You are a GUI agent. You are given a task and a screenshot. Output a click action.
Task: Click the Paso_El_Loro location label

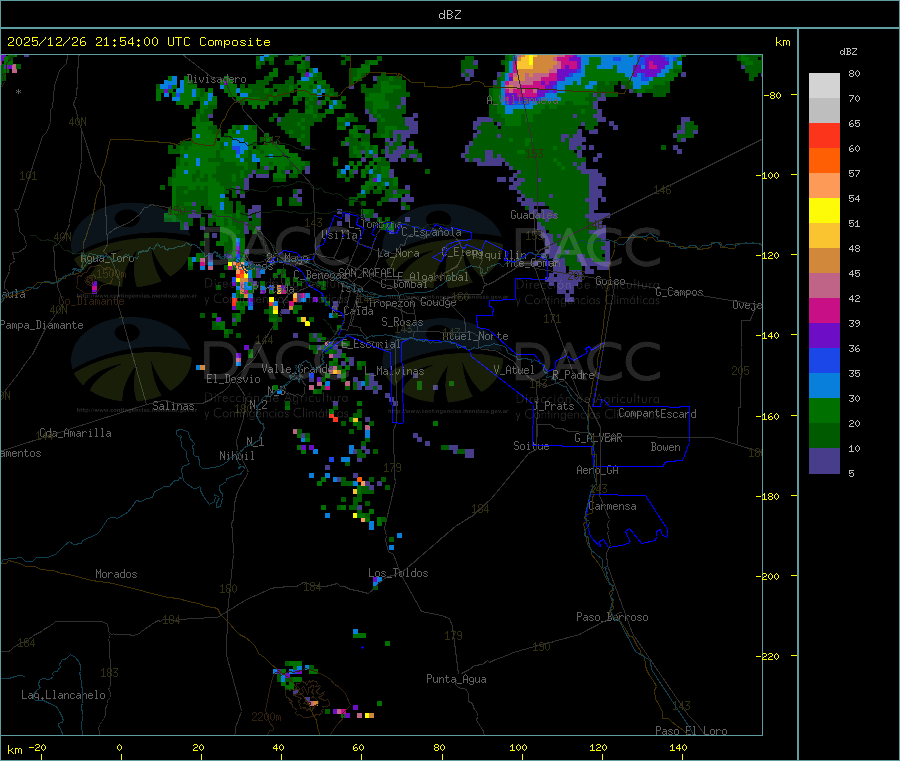pos(691,731)
